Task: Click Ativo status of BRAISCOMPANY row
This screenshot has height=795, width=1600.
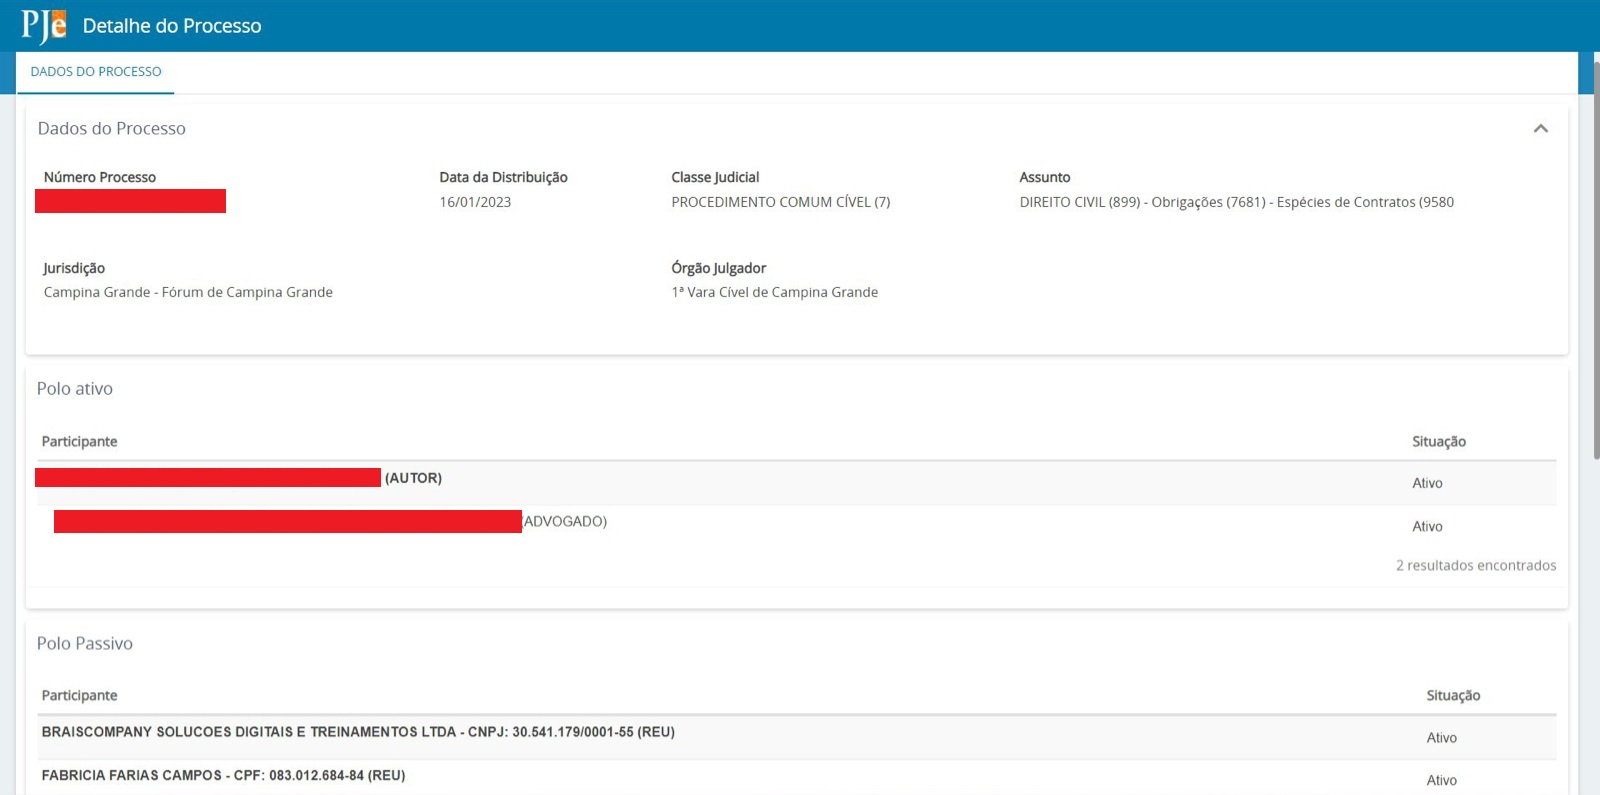Action: pyautogui.click(x=1441, y=738)
